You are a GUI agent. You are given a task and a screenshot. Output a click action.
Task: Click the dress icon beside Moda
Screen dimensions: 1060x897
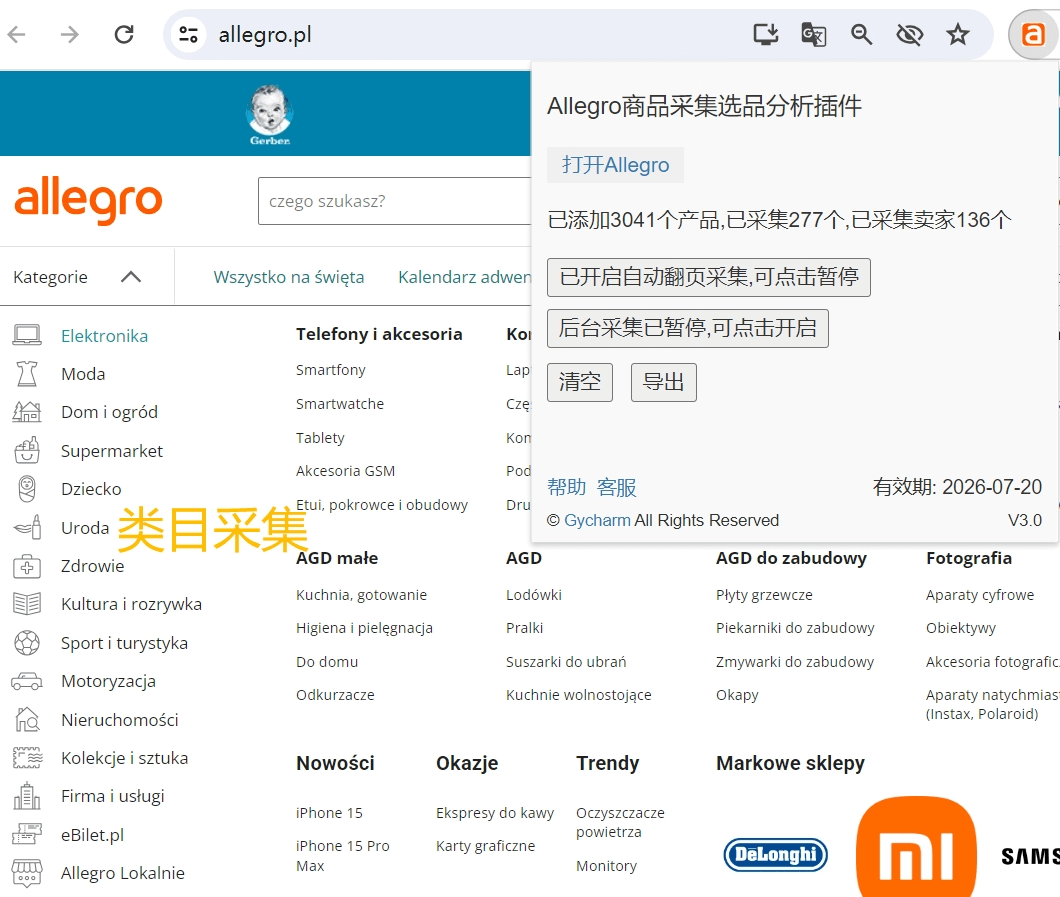tap(27, 373)
